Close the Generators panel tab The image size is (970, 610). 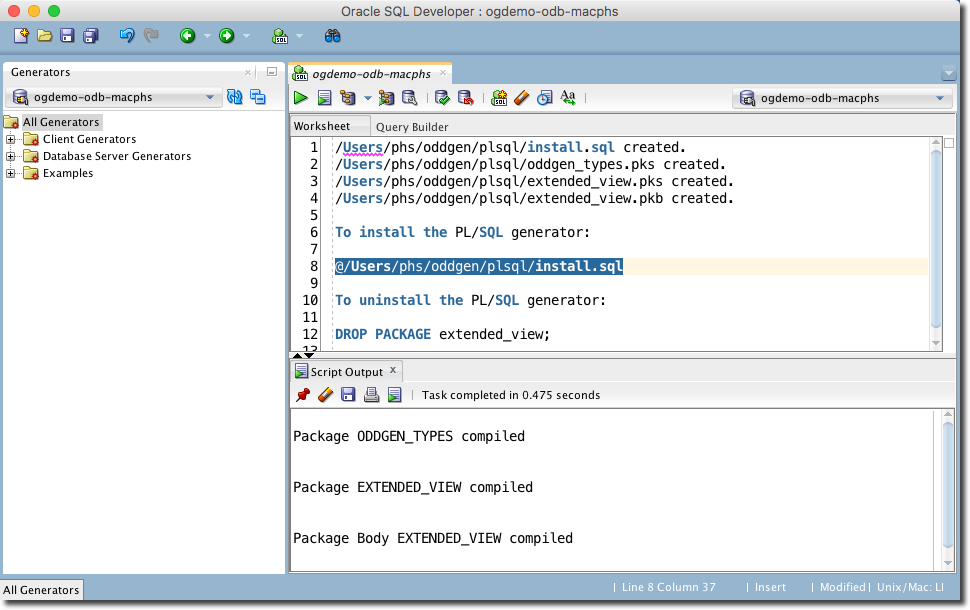[248, 72]
